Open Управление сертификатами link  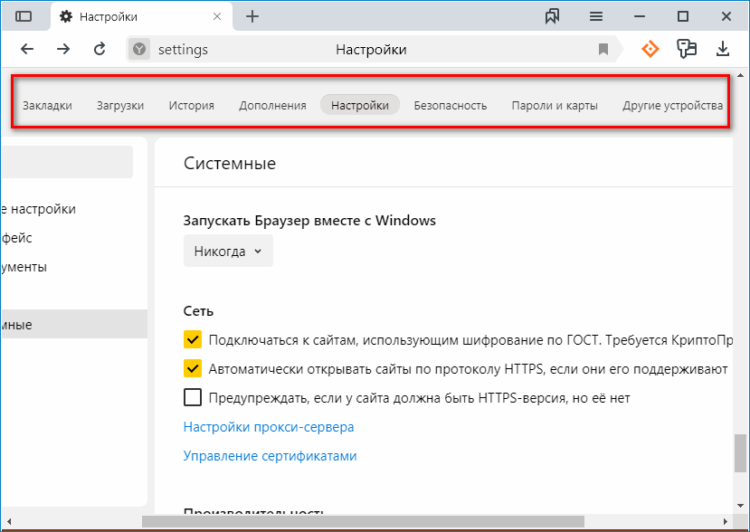270,455
